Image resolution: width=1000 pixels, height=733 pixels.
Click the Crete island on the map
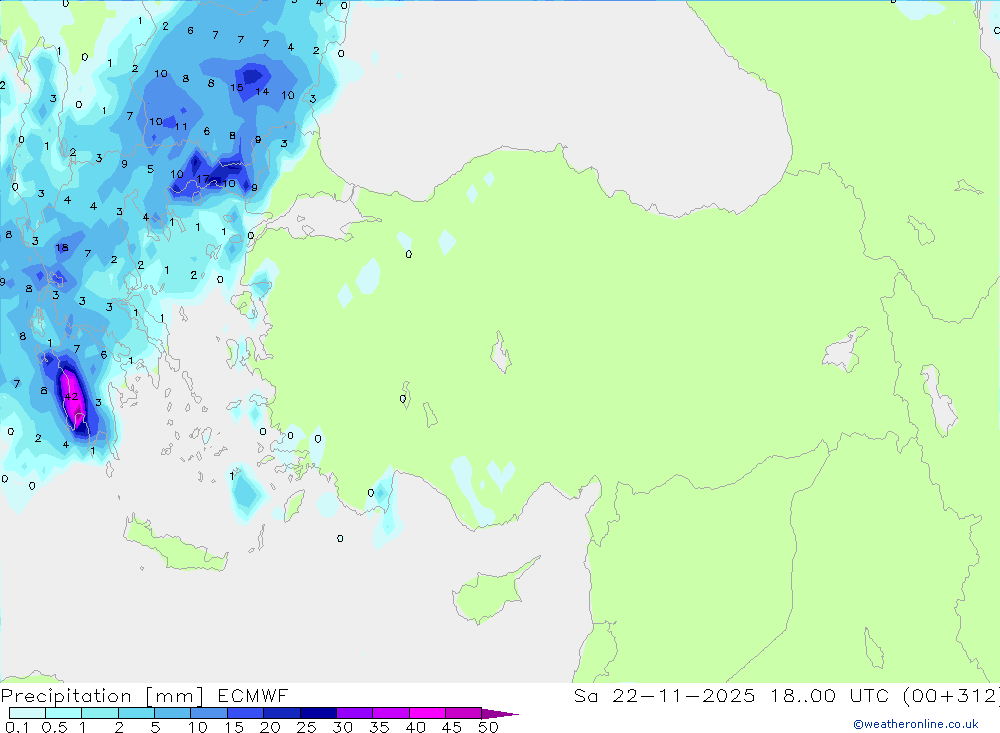pyautogui.click(x=175, y=545)
